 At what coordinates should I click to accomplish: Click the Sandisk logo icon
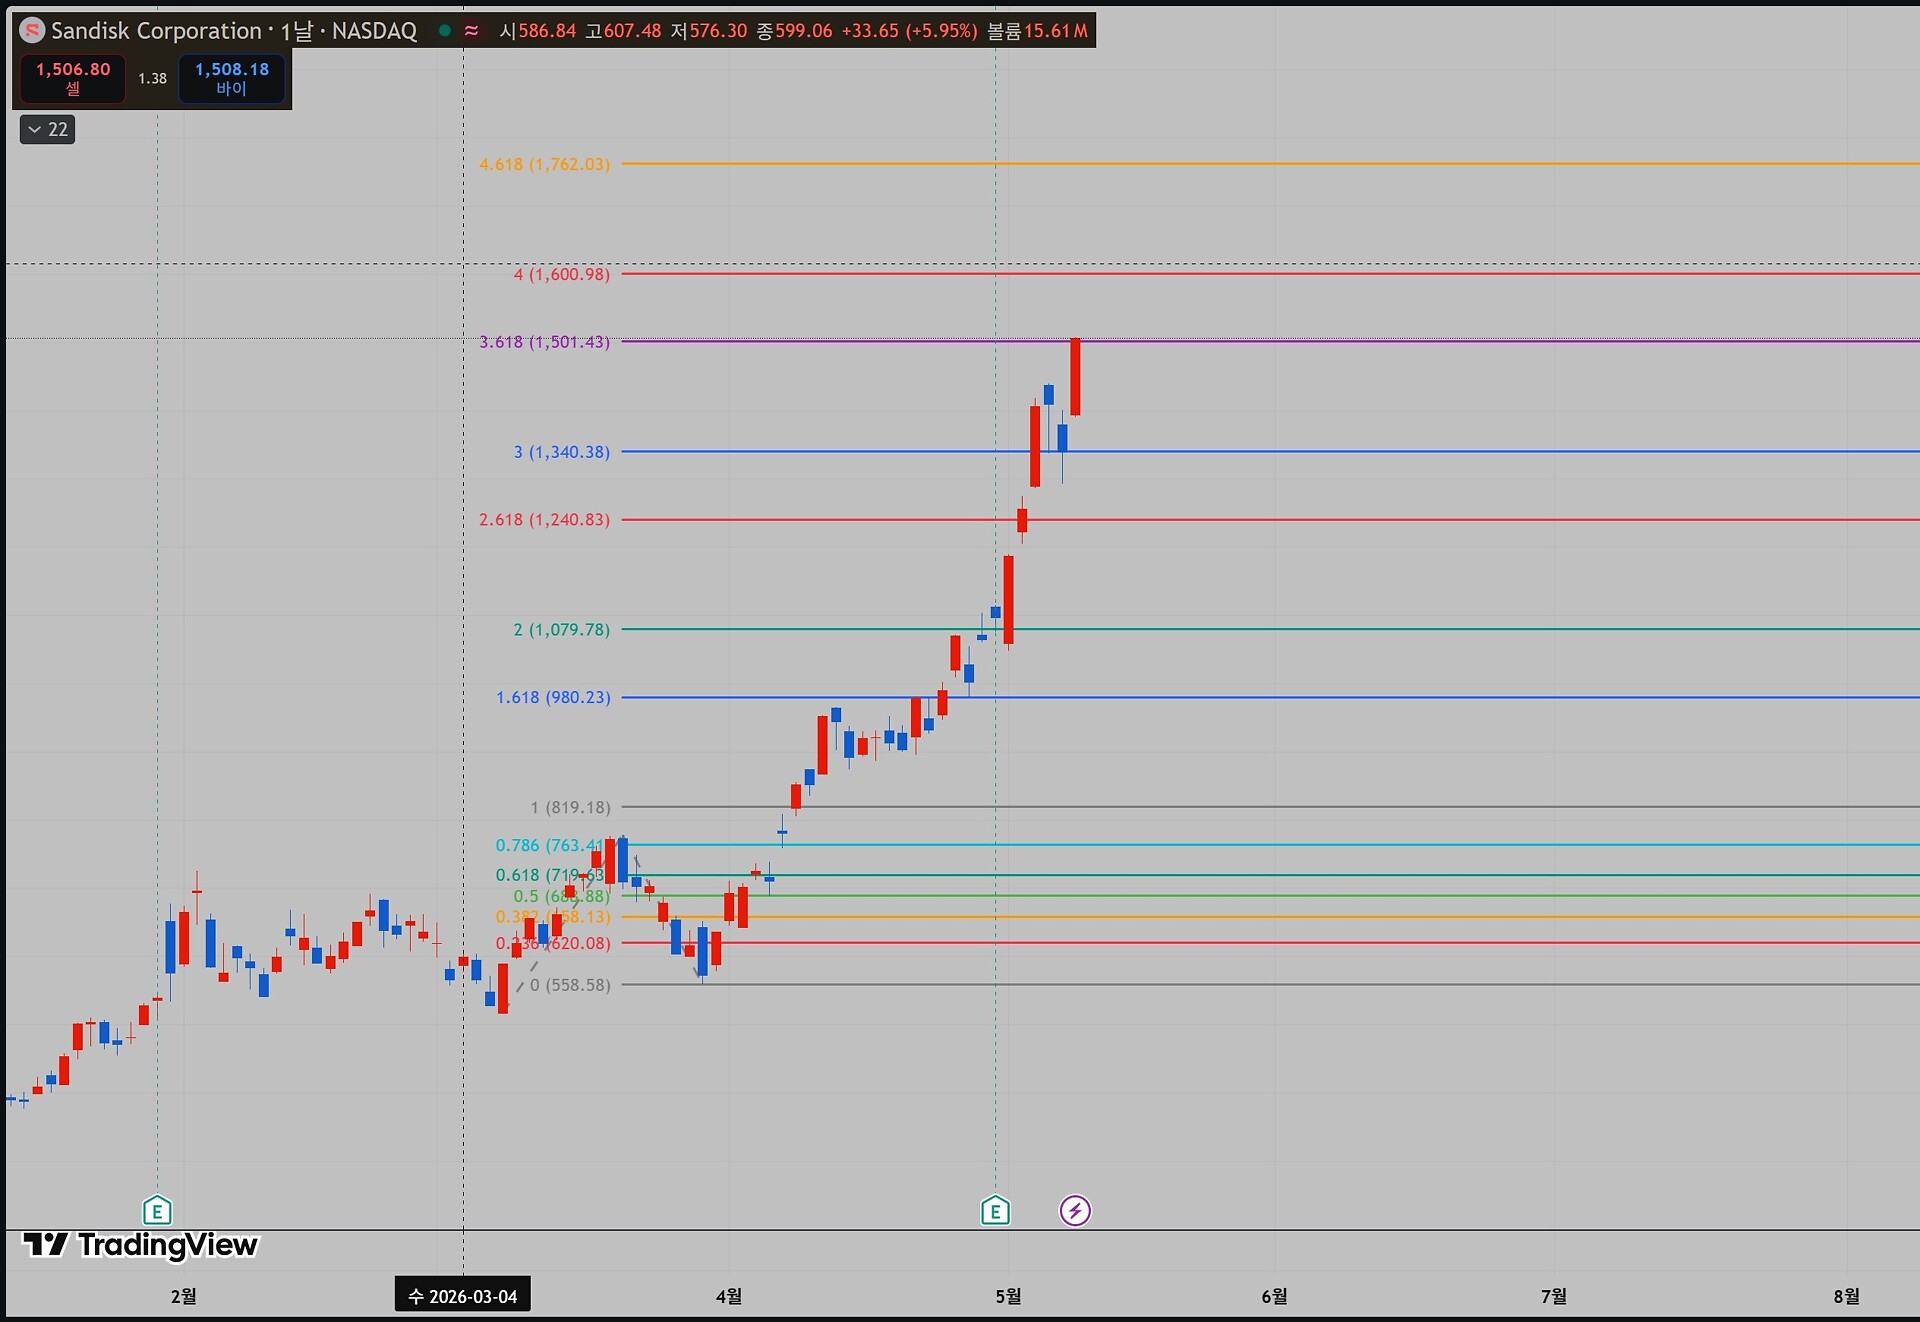[32, 31]
